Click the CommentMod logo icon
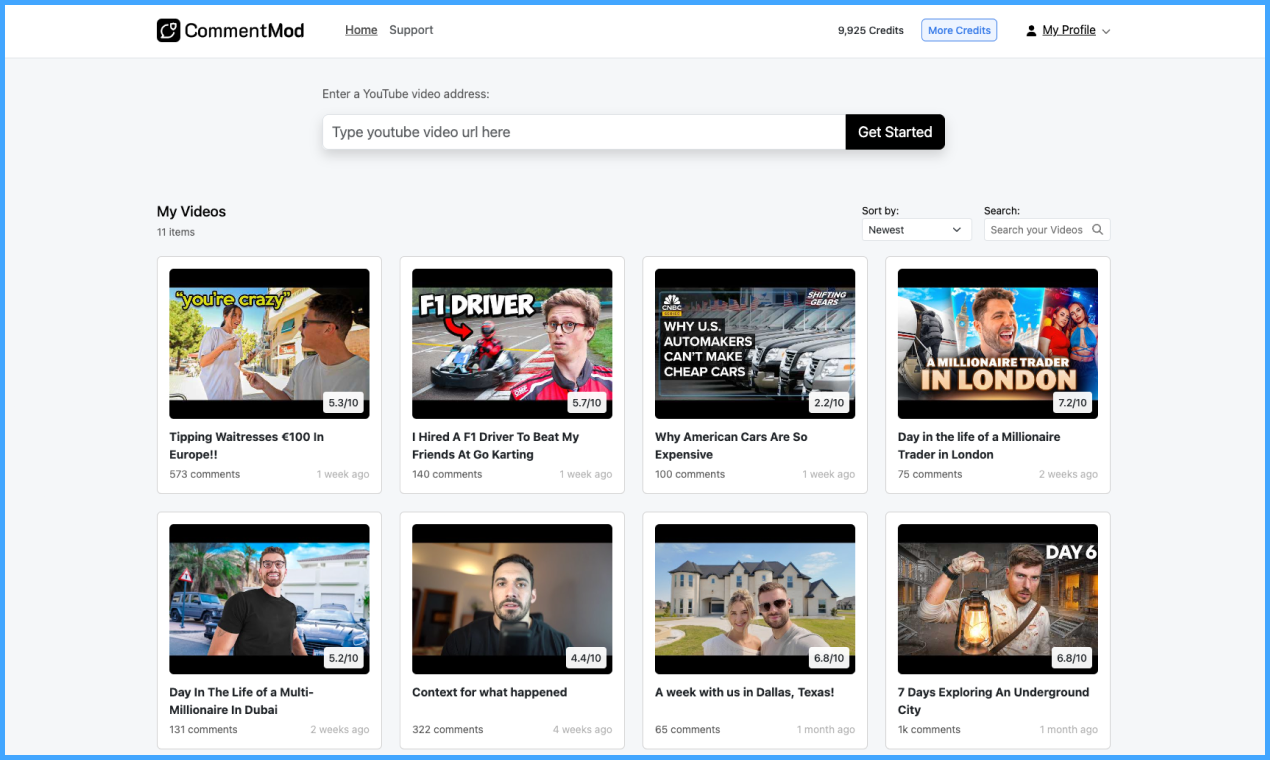 (x=168, y=30)
